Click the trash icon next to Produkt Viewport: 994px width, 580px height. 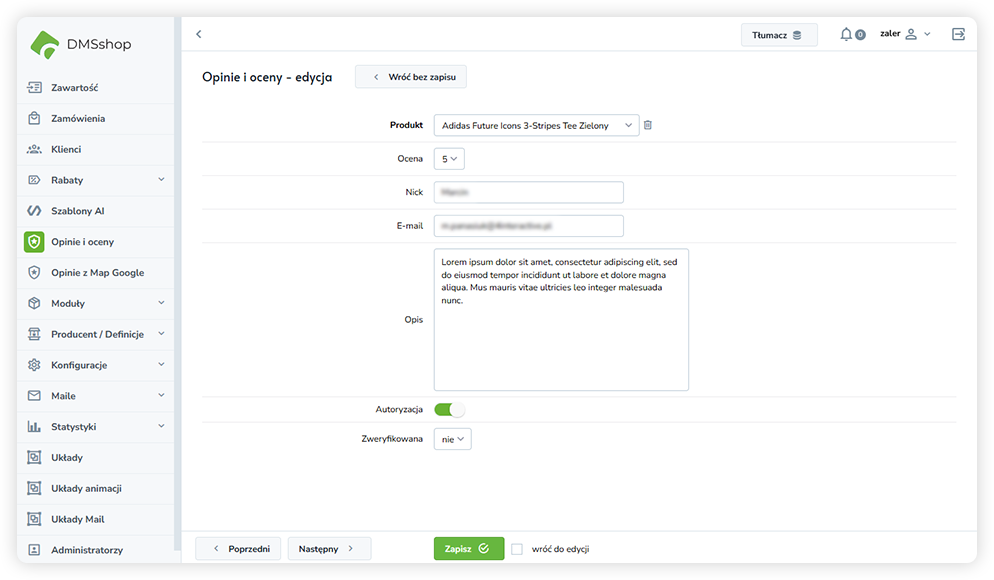(648, 125)
